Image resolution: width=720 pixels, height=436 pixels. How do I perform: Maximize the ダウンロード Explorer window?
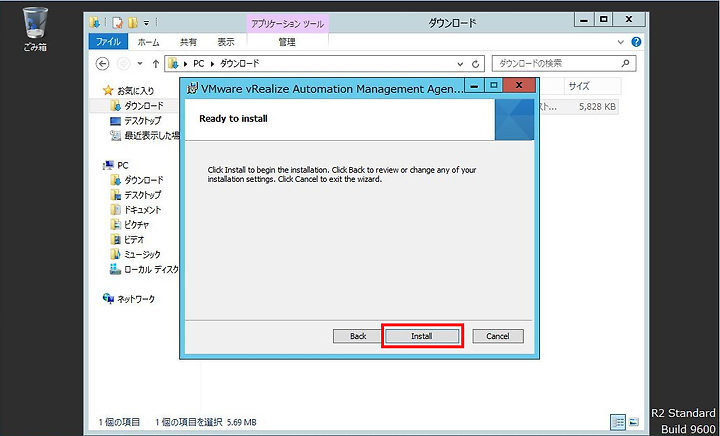point(604,19)
